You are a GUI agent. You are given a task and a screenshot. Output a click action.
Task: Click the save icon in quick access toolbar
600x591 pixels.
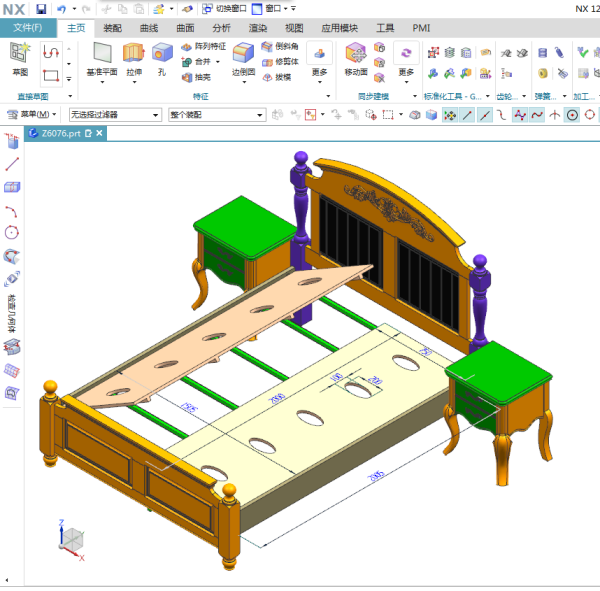(x=41, y=8)
